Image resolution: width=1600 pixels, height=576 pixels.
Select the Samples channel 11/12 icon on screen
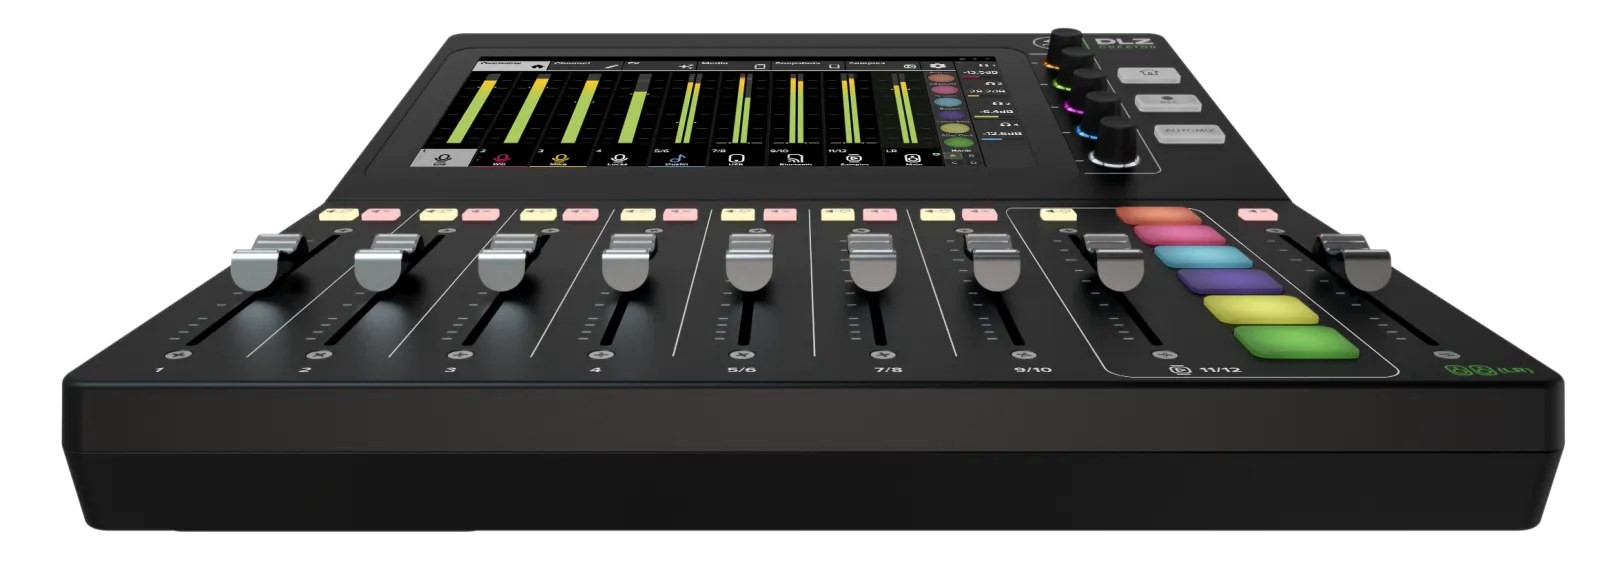[854, 158]
